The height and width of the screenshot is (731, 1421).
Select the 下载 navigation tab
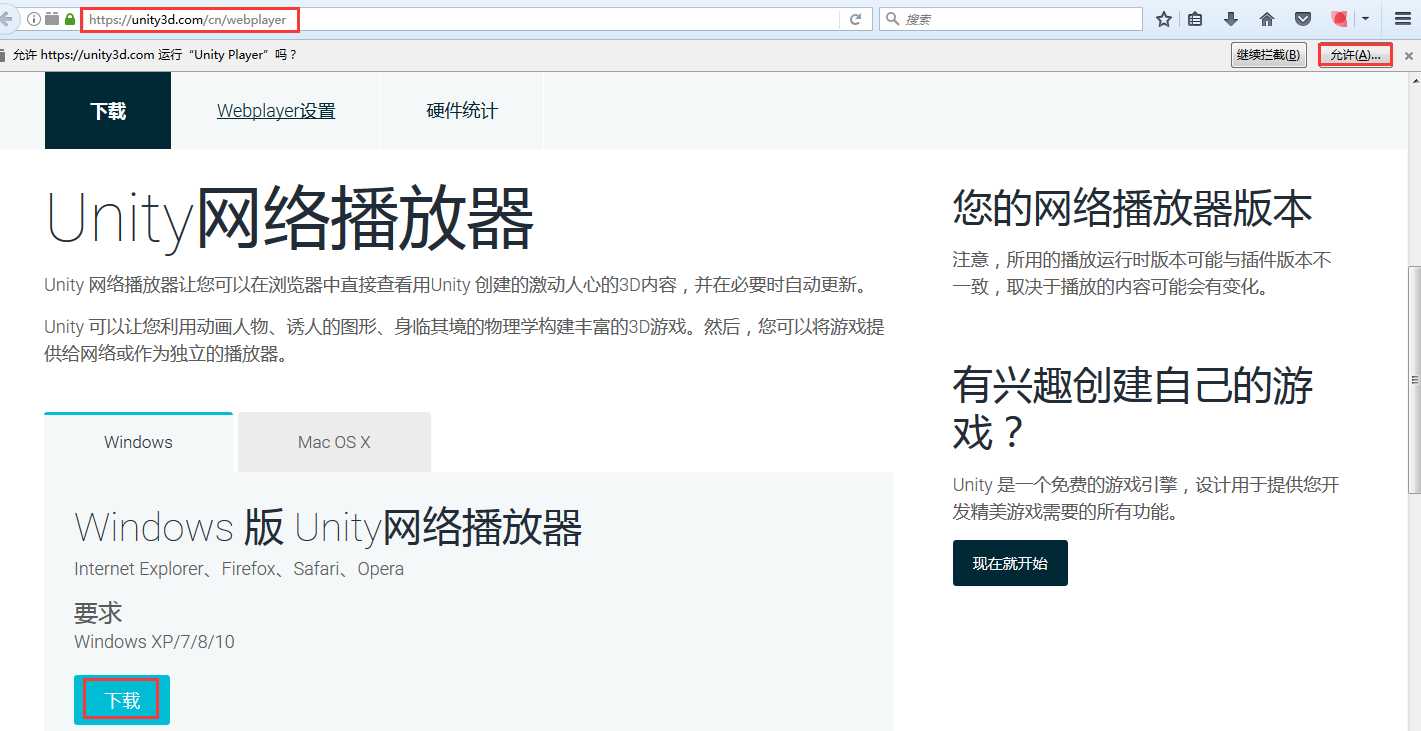(108, 111)
